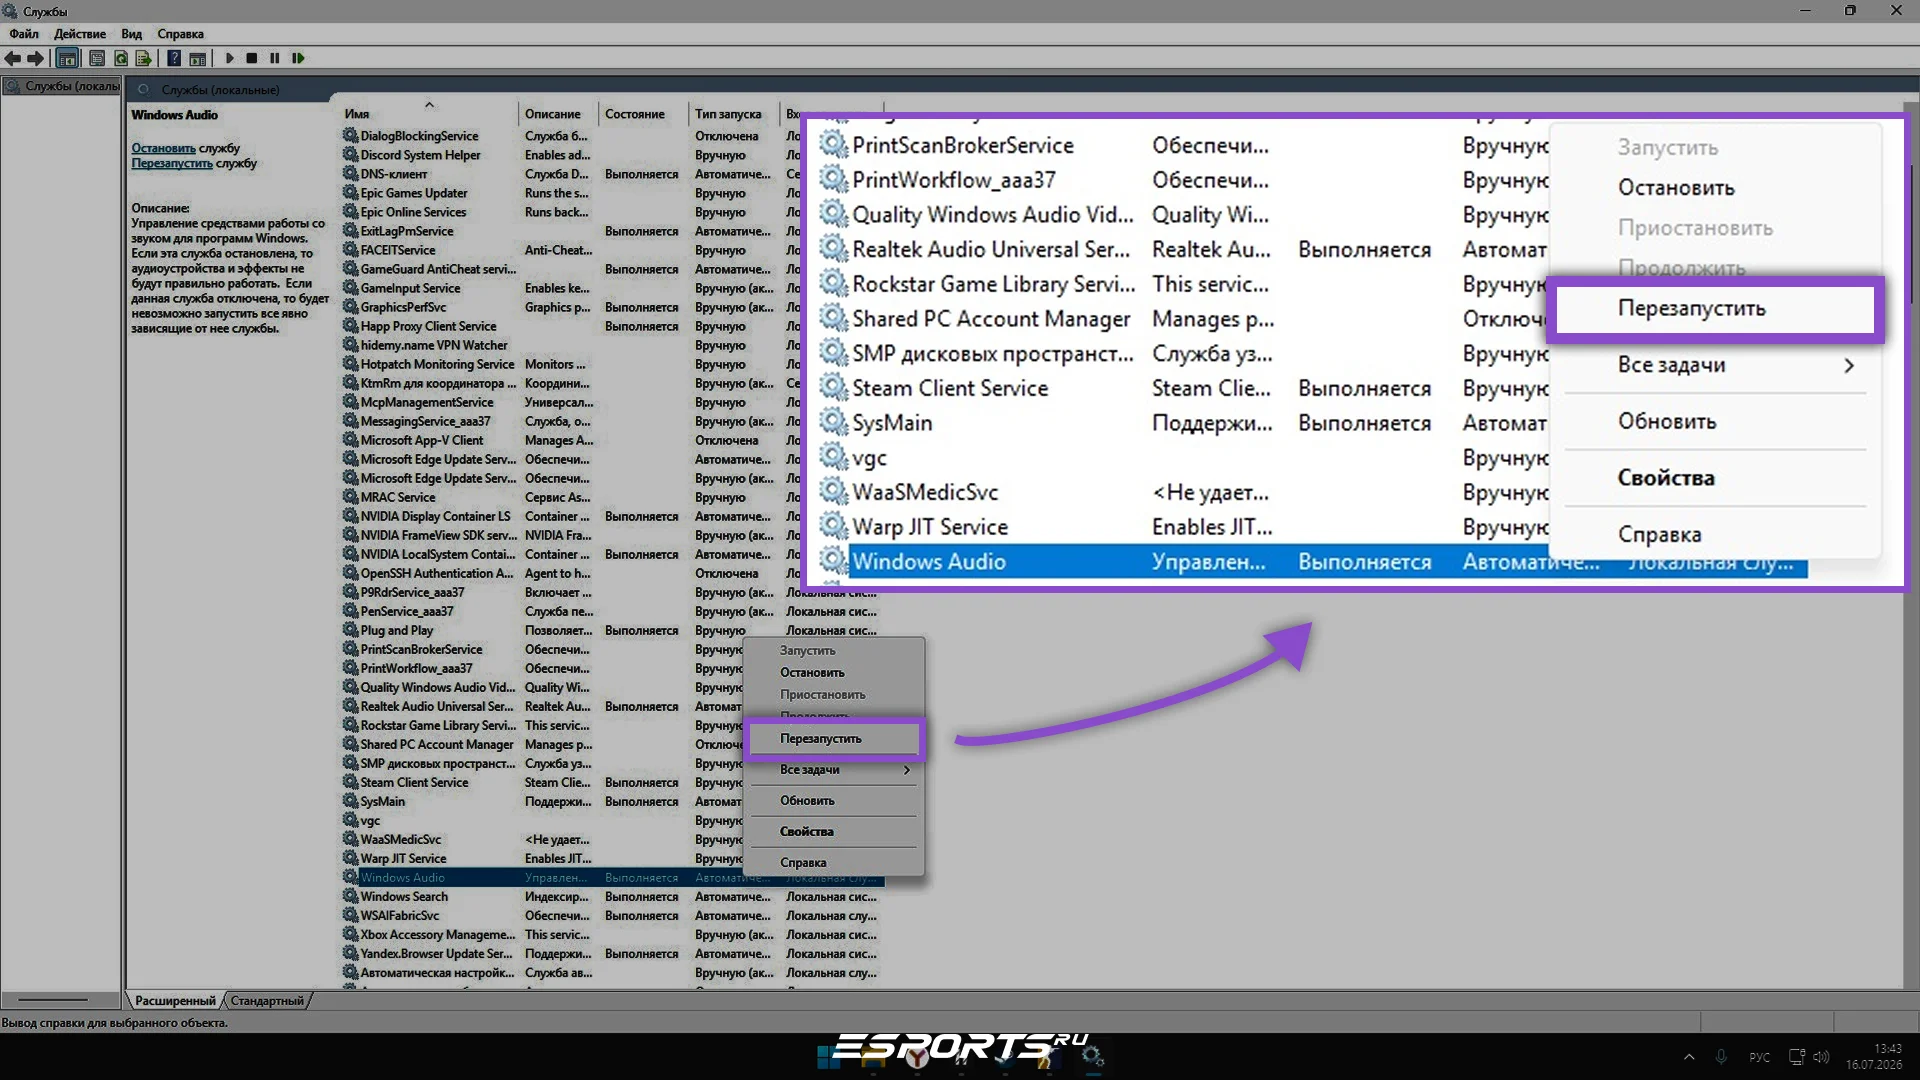1920x1080 pixels.
Task: Switch to the Расширенный tab
Action: [x=175, y=1001]
